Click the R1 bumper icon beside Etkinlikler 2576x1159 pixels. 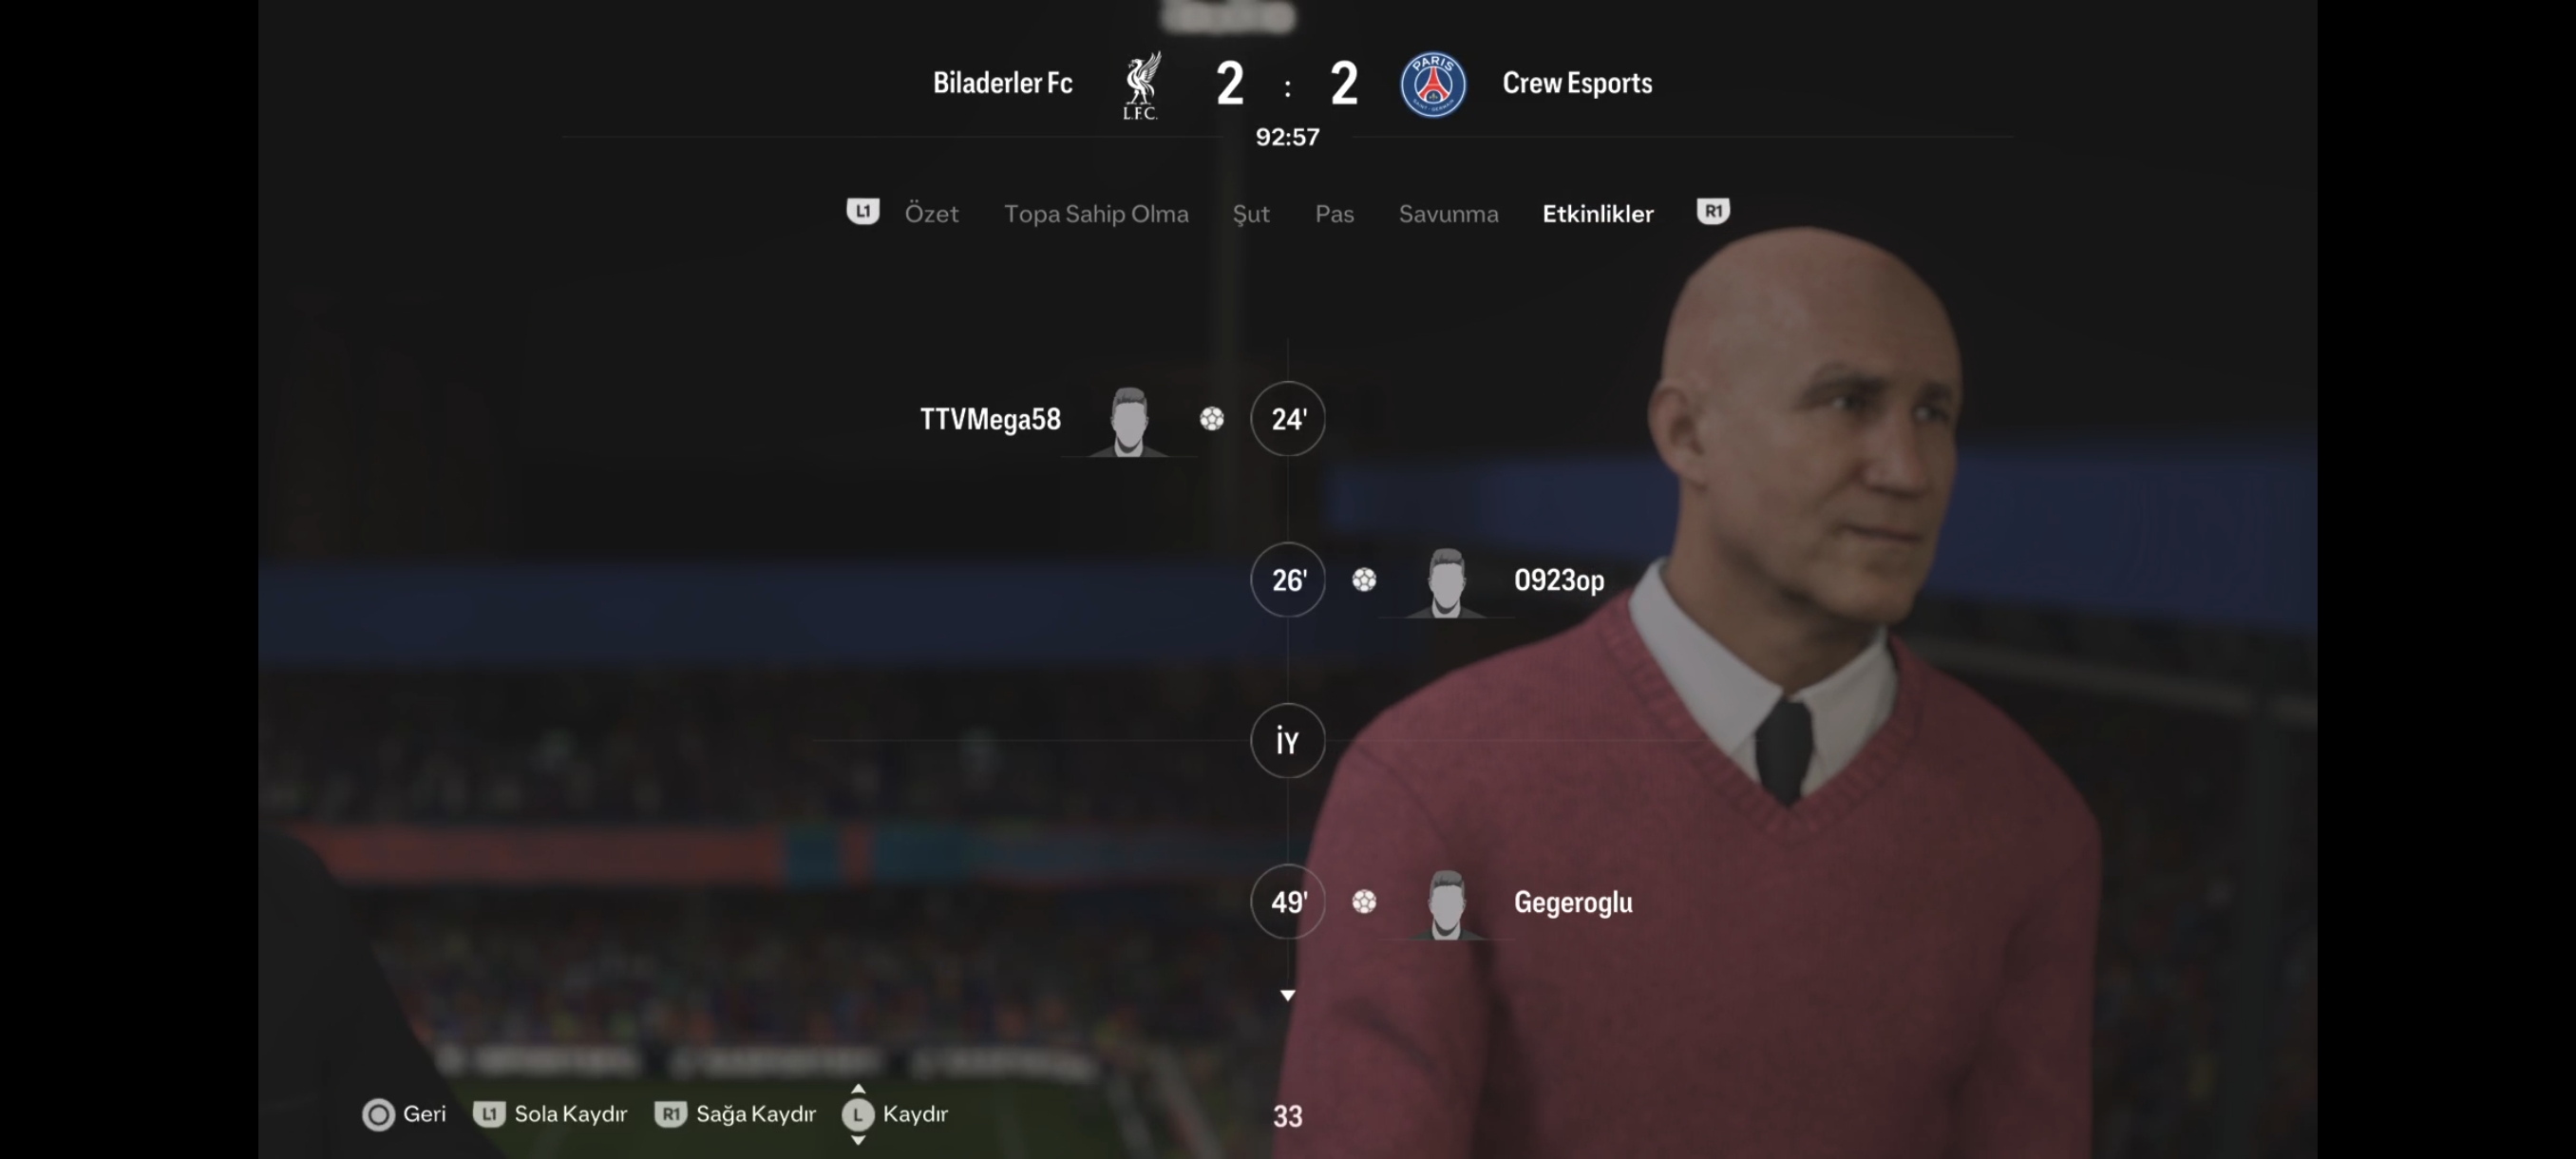pos(1712,211)
